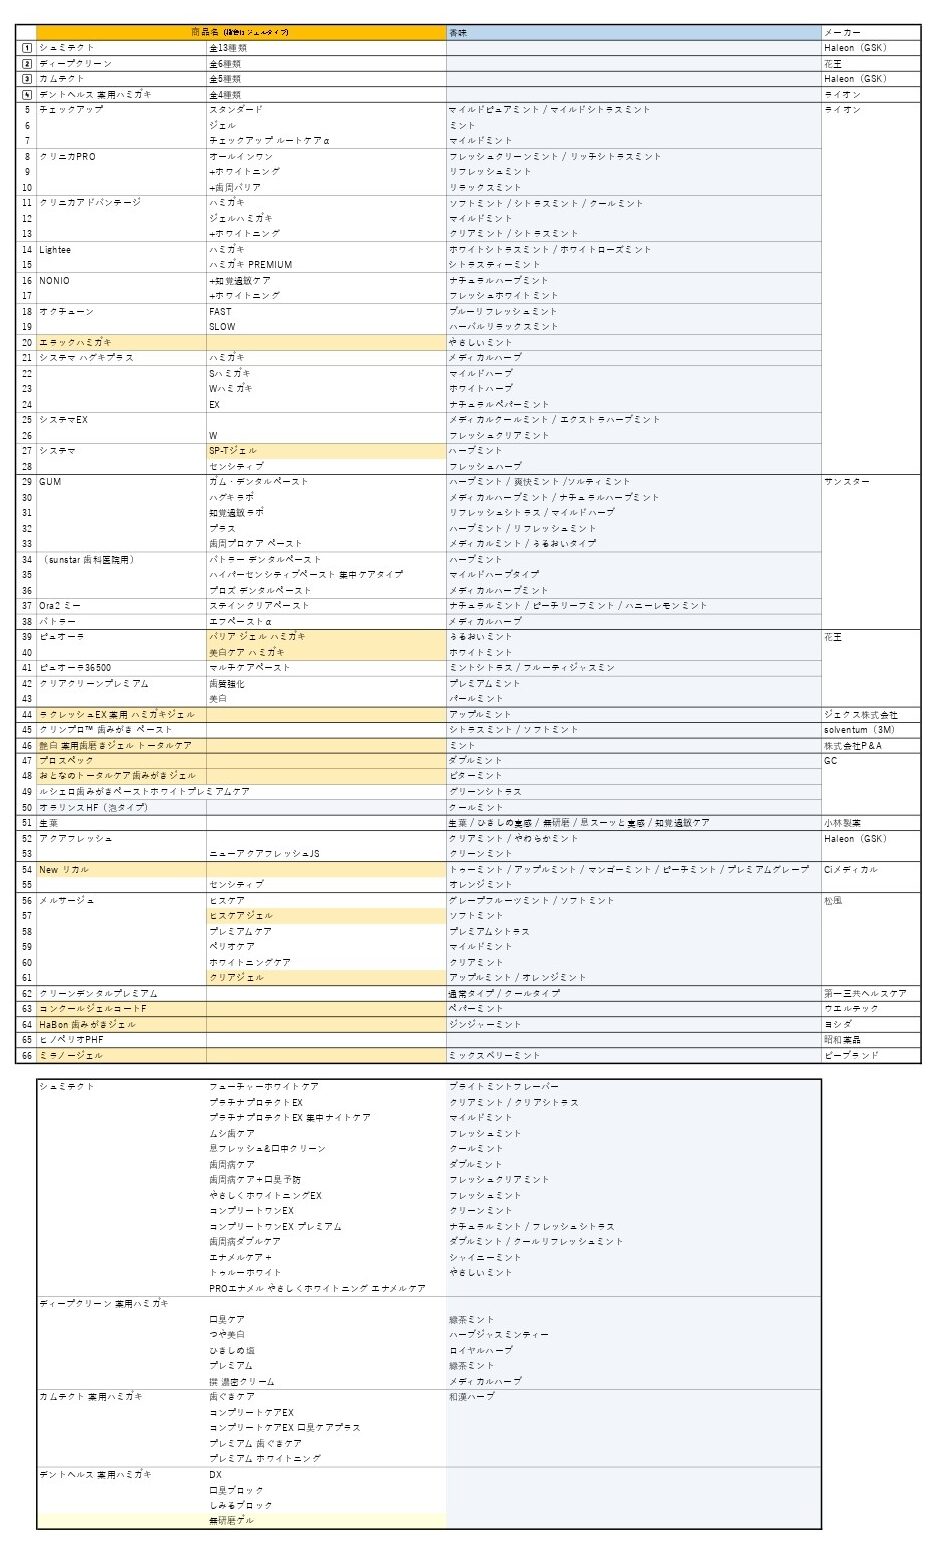Click the Ora2 ミー product cell
The image size is (941, 1552).
pos(122,606)
